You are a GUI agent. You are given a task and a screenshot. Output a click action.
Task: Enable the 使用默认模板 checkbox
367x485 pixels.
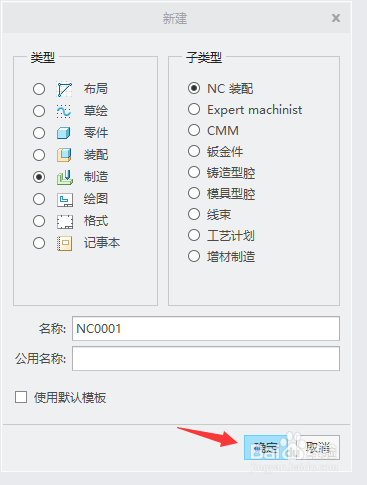21,397
